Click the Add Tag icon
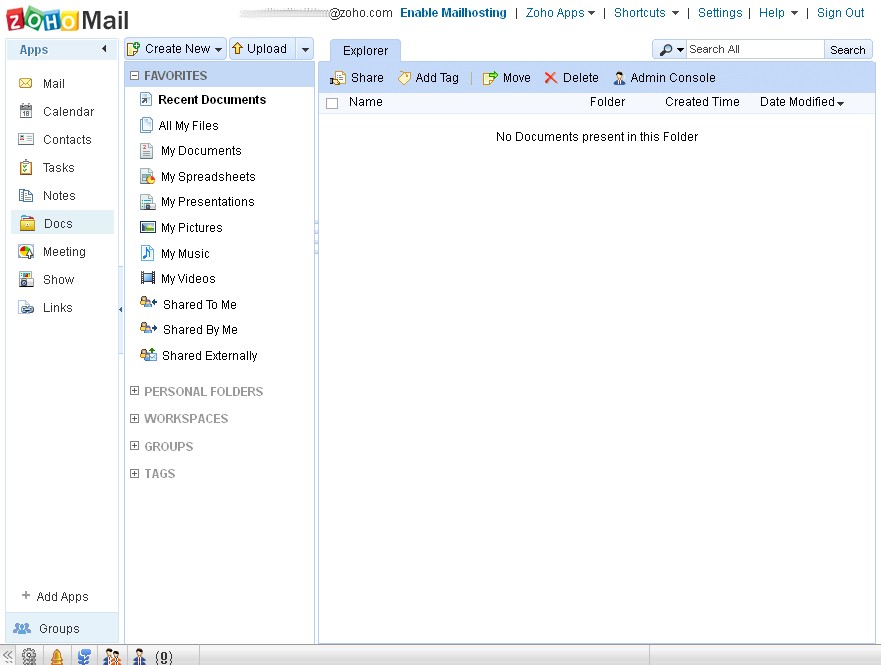 tap(404, 78)
